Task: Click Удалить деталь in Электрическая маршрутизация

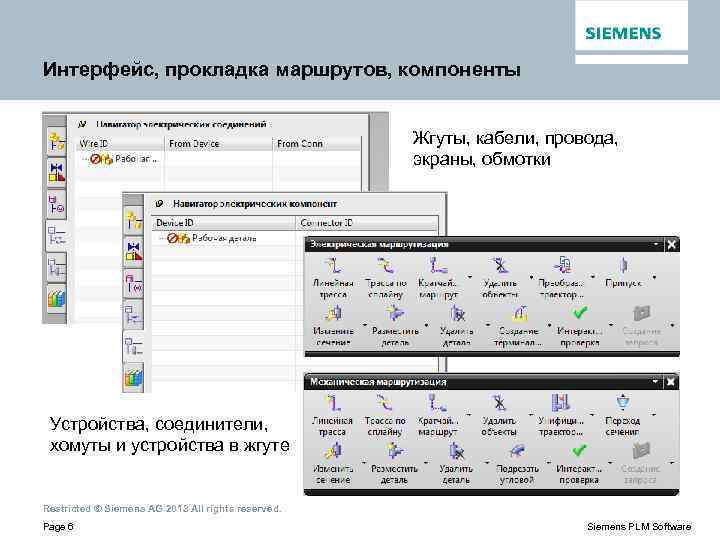Action: pyautogui.click(x=456, y=326)
